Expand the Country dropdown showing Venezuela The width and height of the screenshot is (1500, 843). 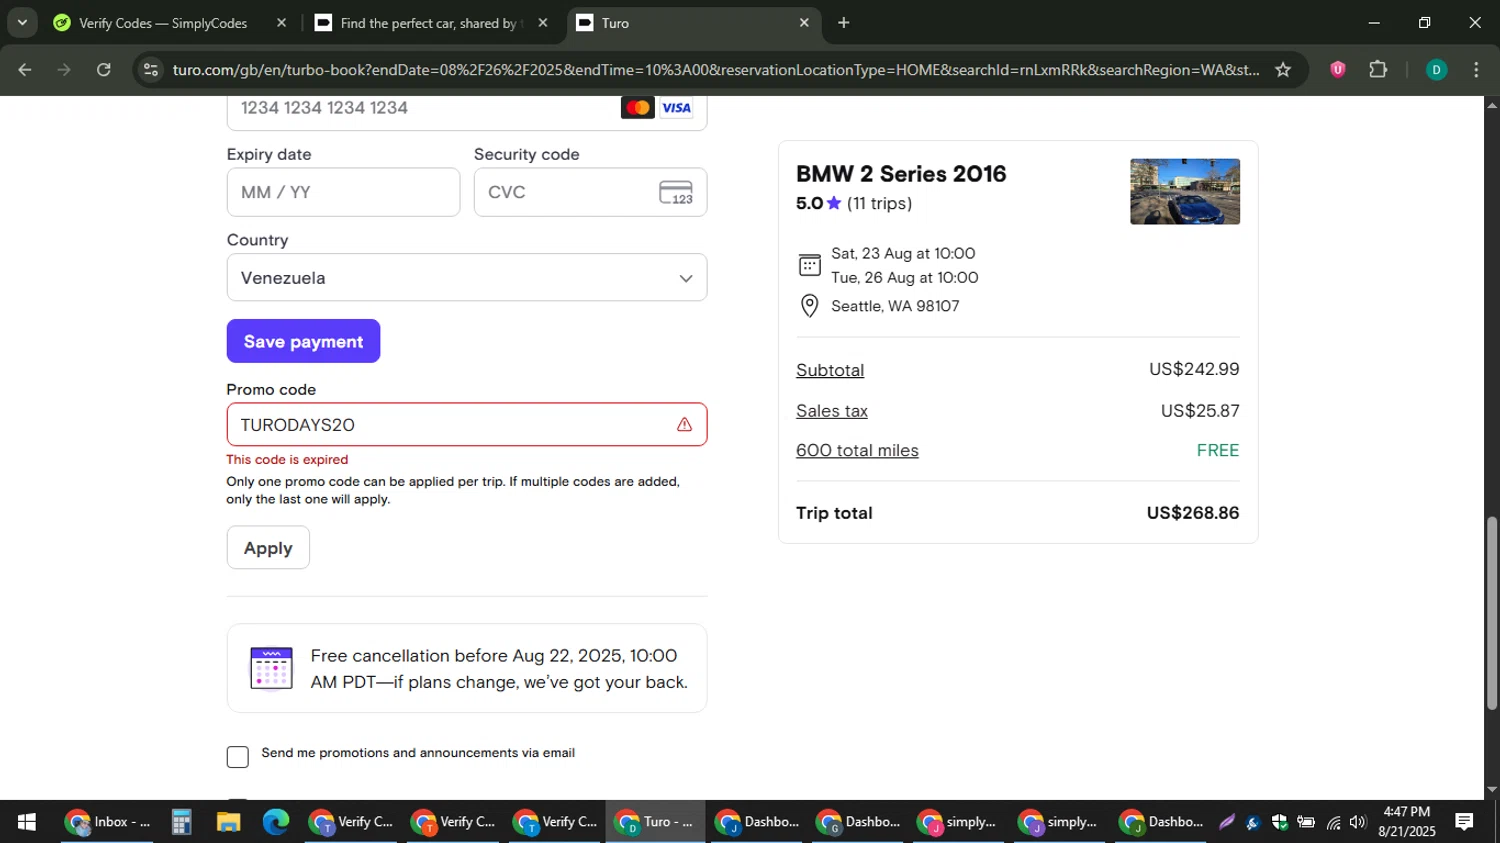pyautogui.click(x=467, y=278)
